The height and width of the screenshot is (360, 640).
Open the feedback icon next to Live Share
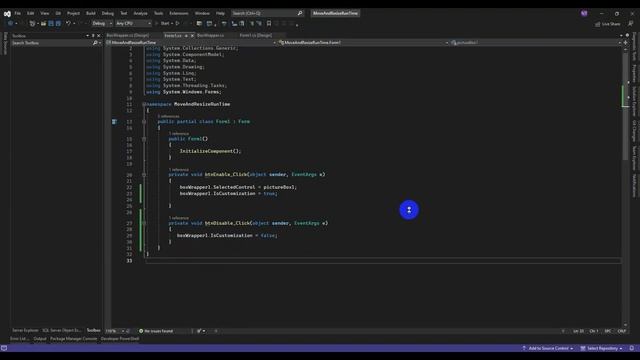click(x=631, y=24)
